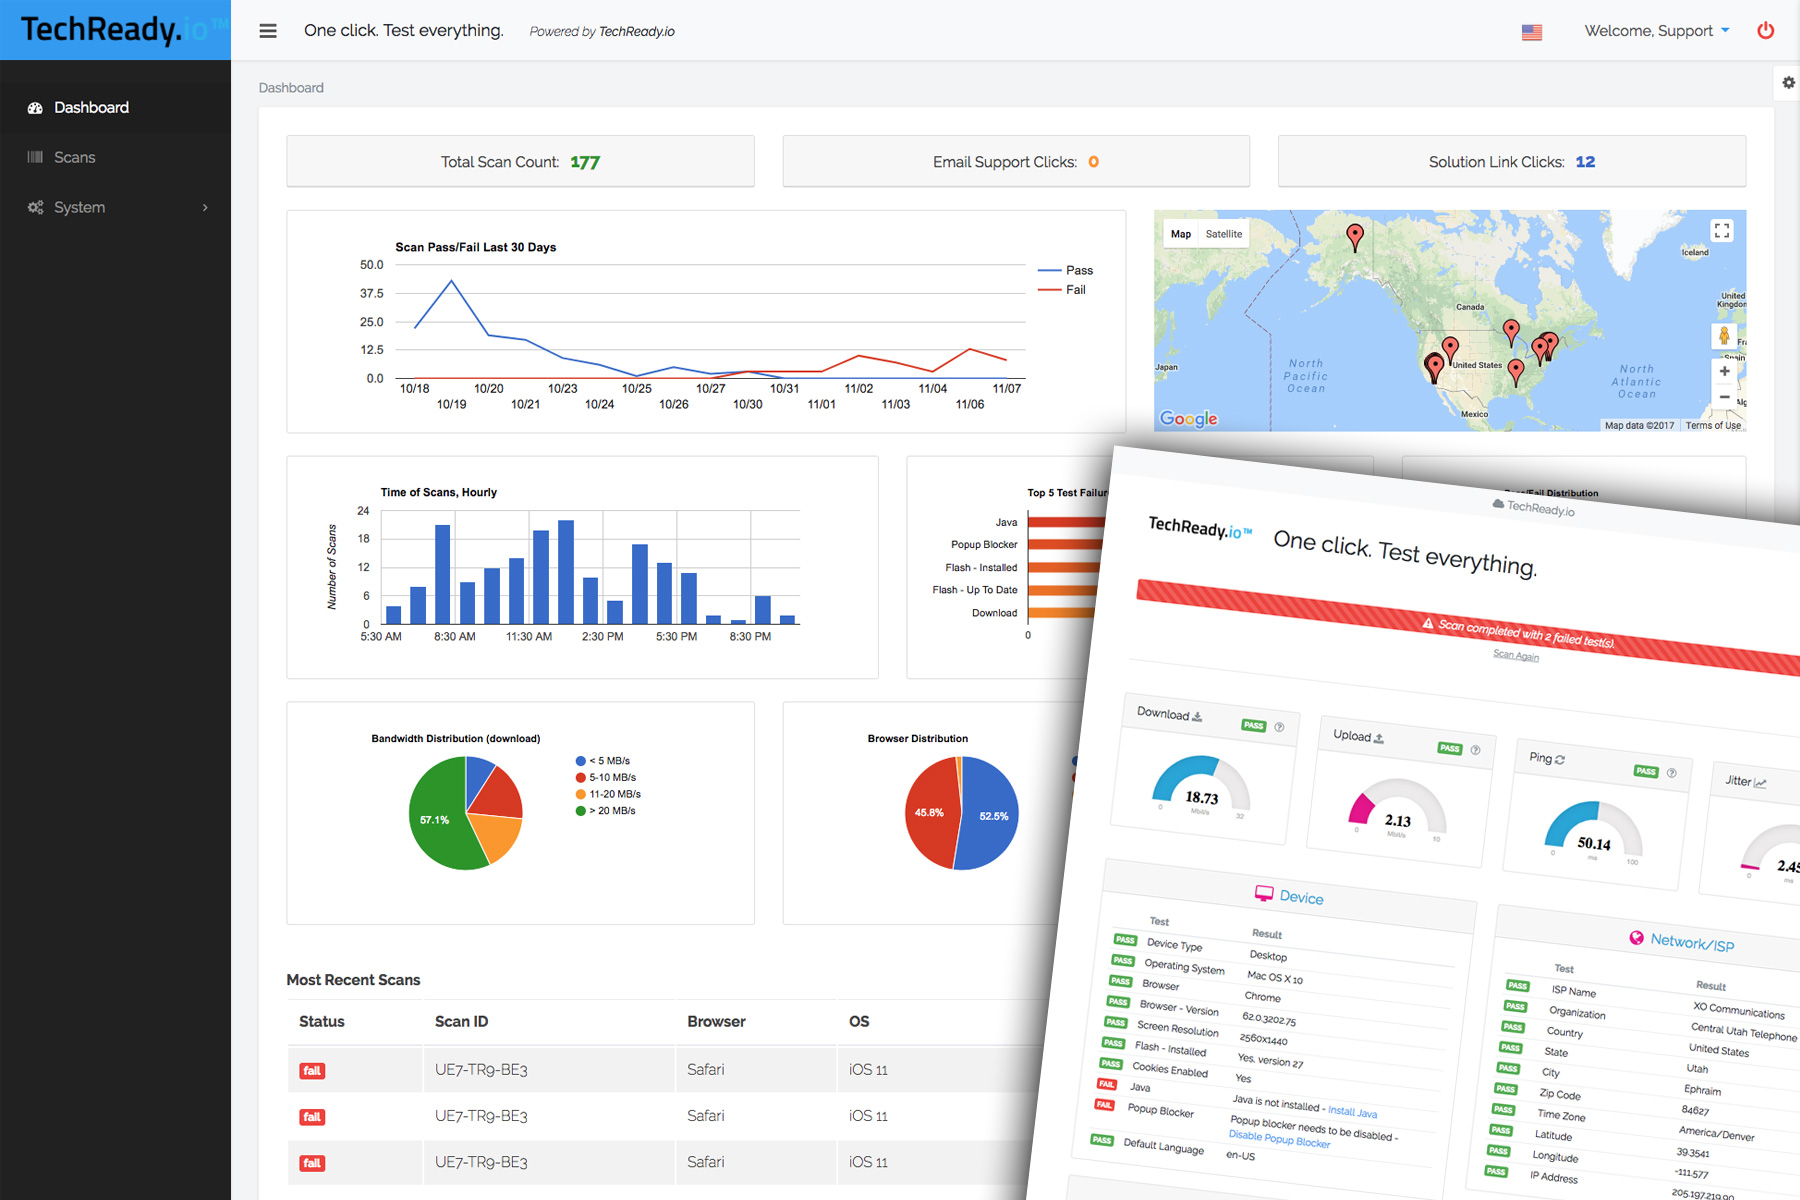
Task: Sort by the Scan ID column header
Action: [x=462, y=1022]
